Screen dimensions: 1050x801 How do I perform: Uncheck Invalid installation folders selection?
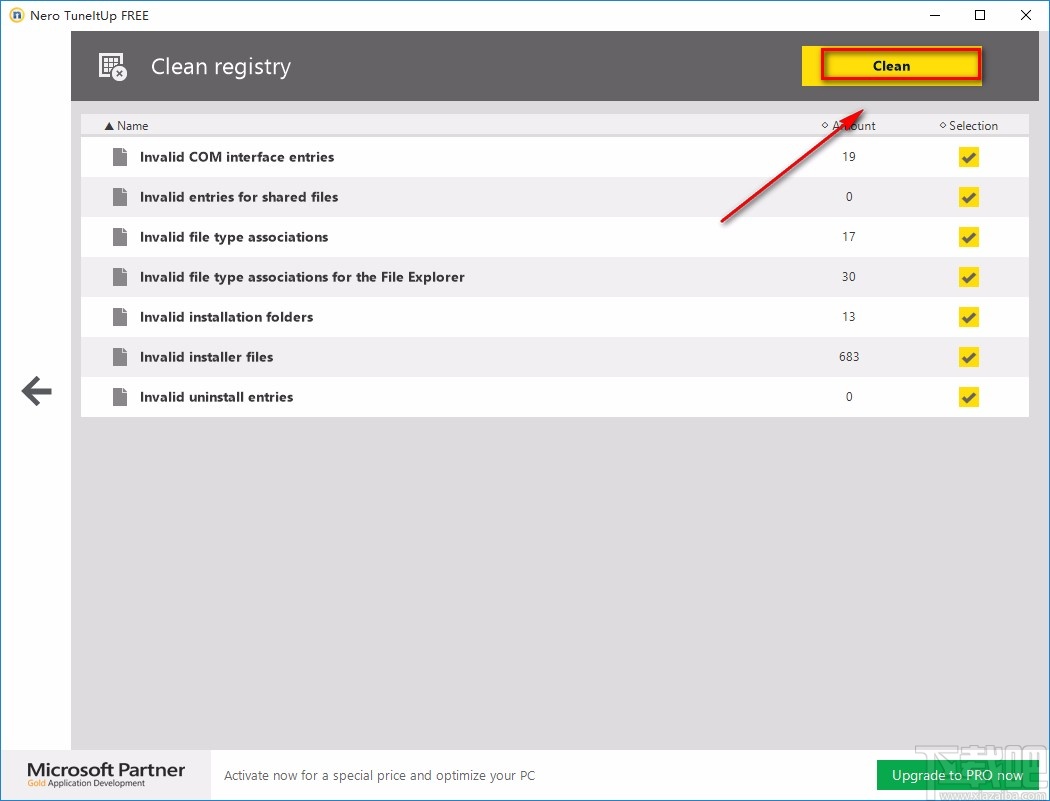pyautogui.click(x=968, y=317)
